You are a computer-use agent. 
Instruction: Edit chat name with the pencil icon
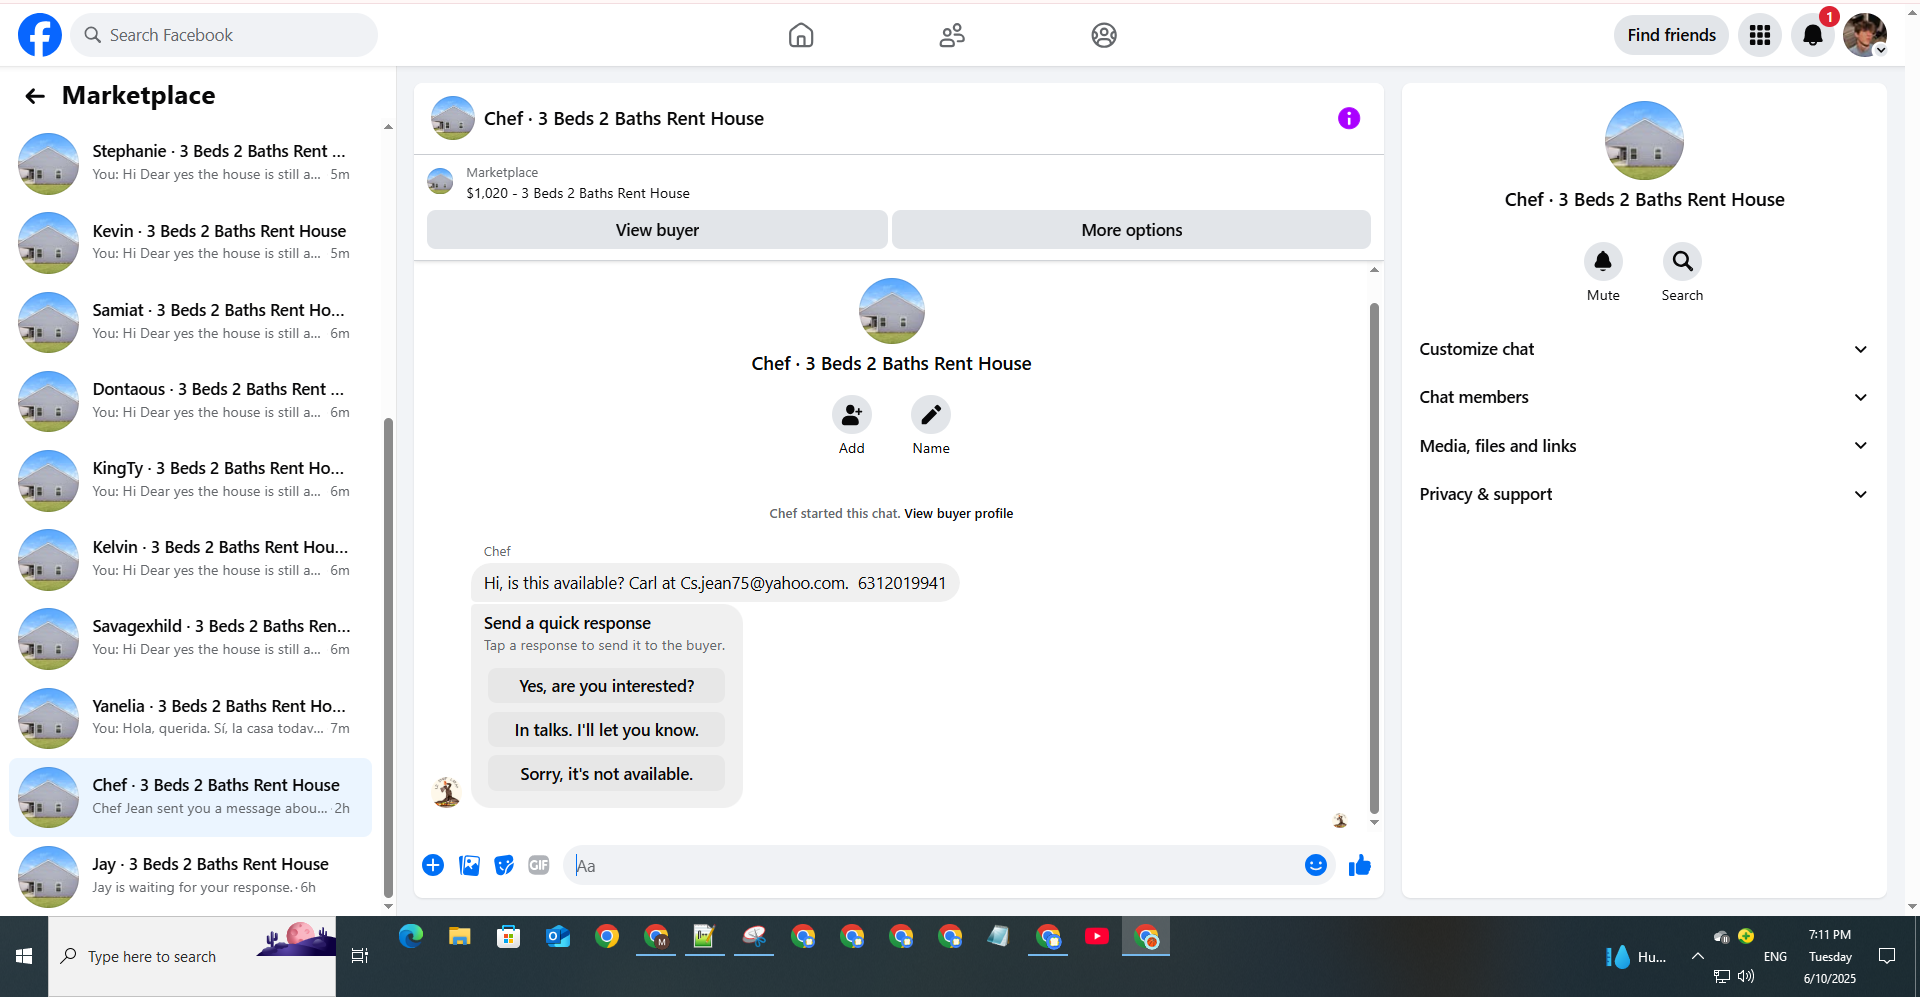pyautogui.click(x=931, y=414)
